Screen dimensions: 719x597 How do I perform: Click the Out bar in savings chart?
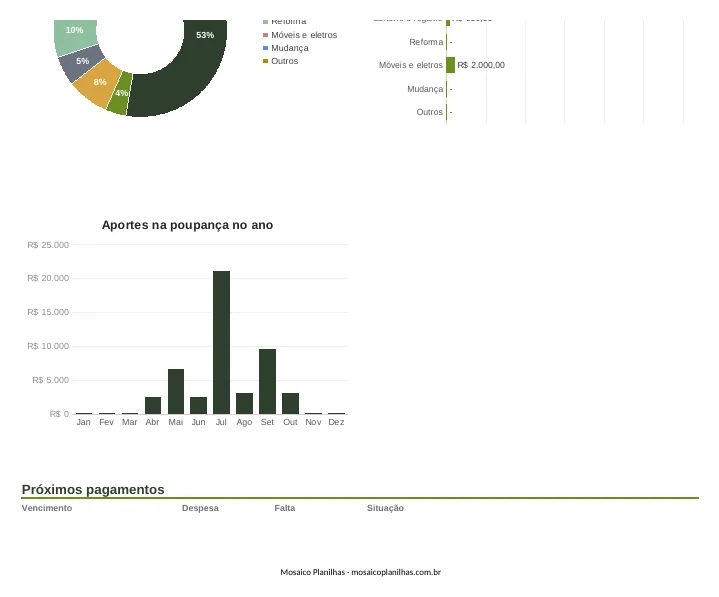[290, 404]
